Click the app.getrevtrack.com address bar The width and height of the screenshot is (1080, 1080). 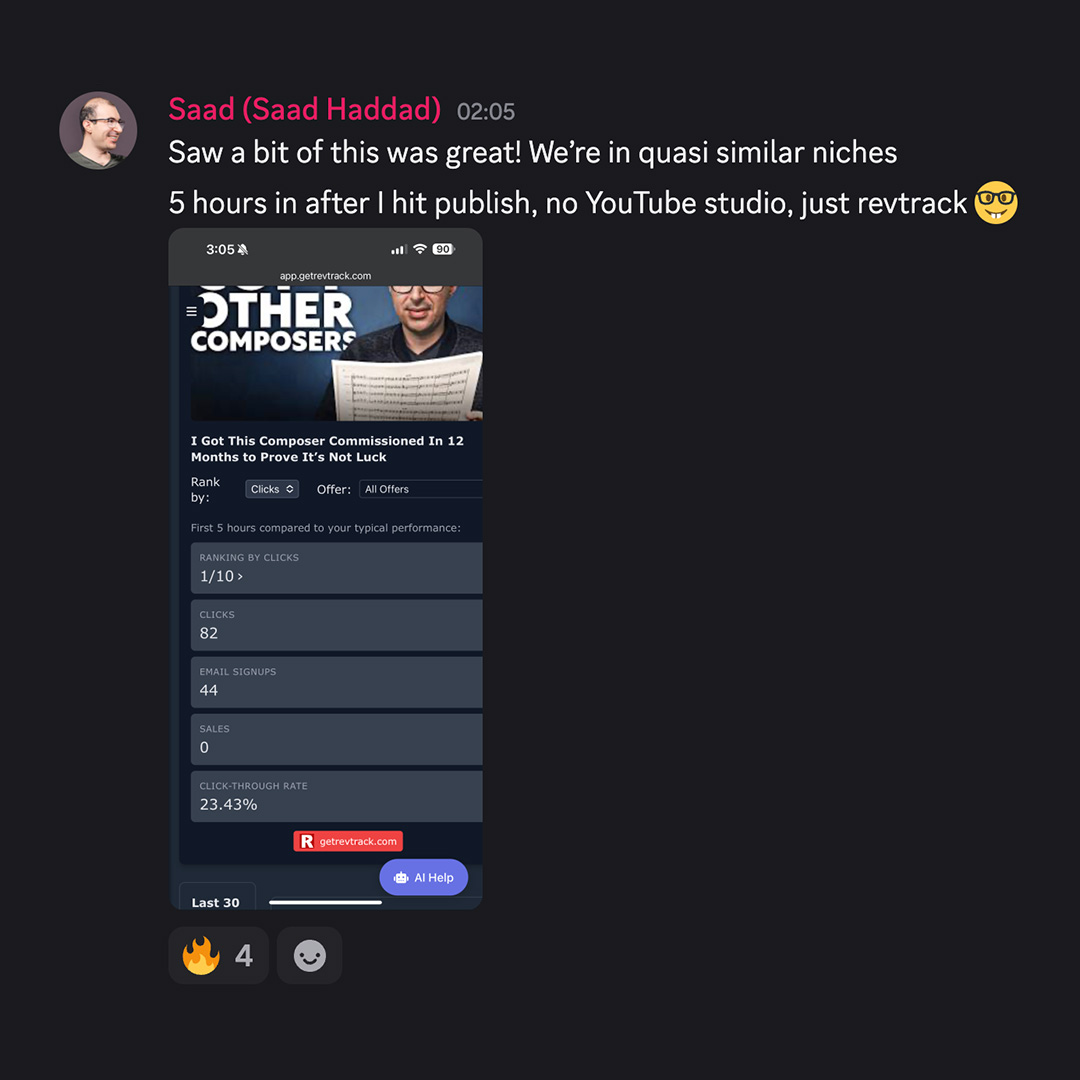325,276
